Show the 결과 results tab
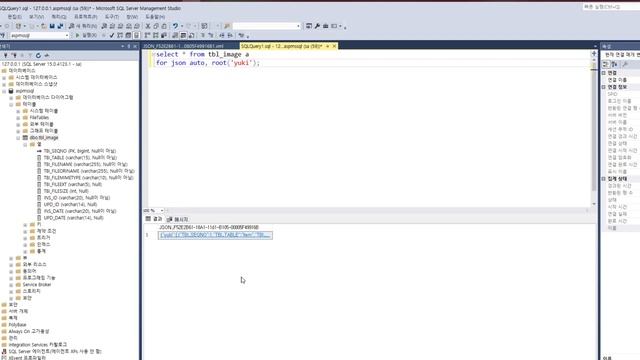 154,219
